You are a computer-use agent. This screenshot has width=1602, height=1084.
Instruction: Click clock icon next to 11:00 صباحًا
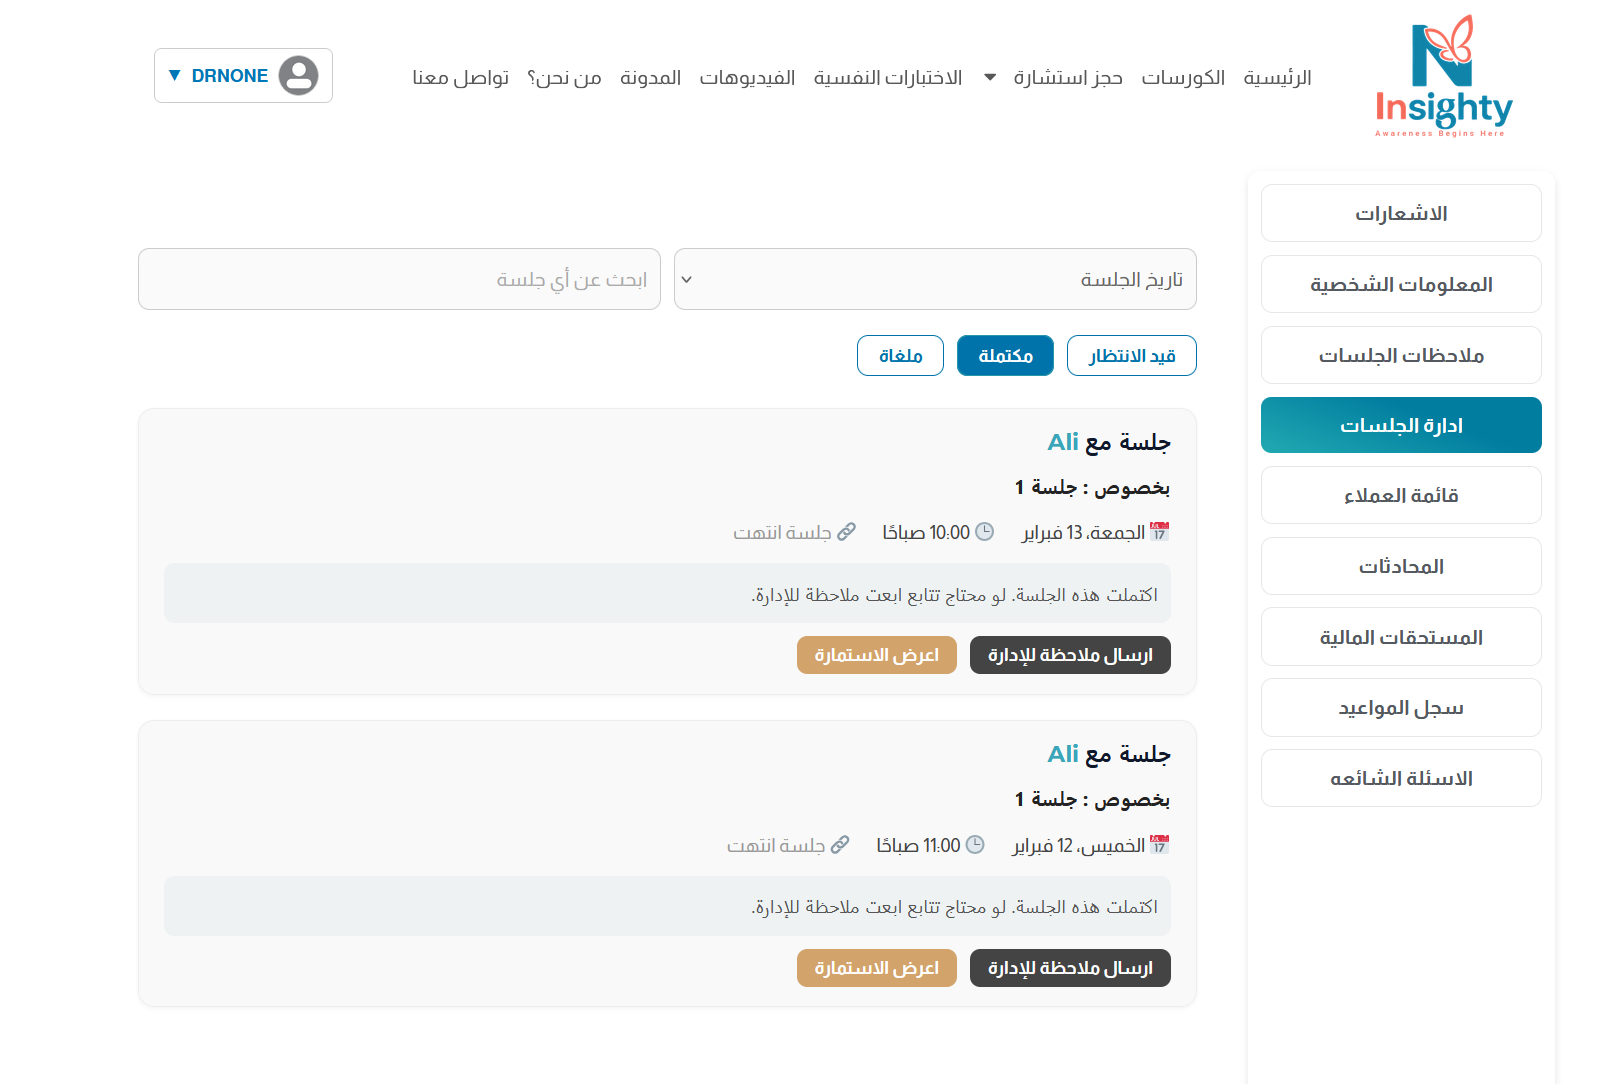pos(975,845)
